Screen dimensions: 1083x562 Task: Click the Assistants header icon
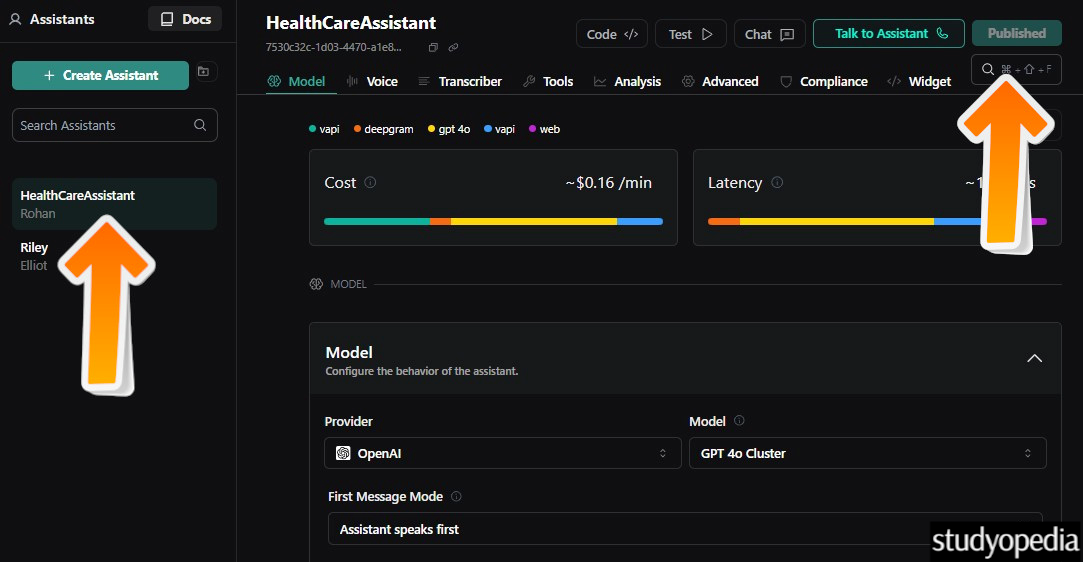(15, 19)
